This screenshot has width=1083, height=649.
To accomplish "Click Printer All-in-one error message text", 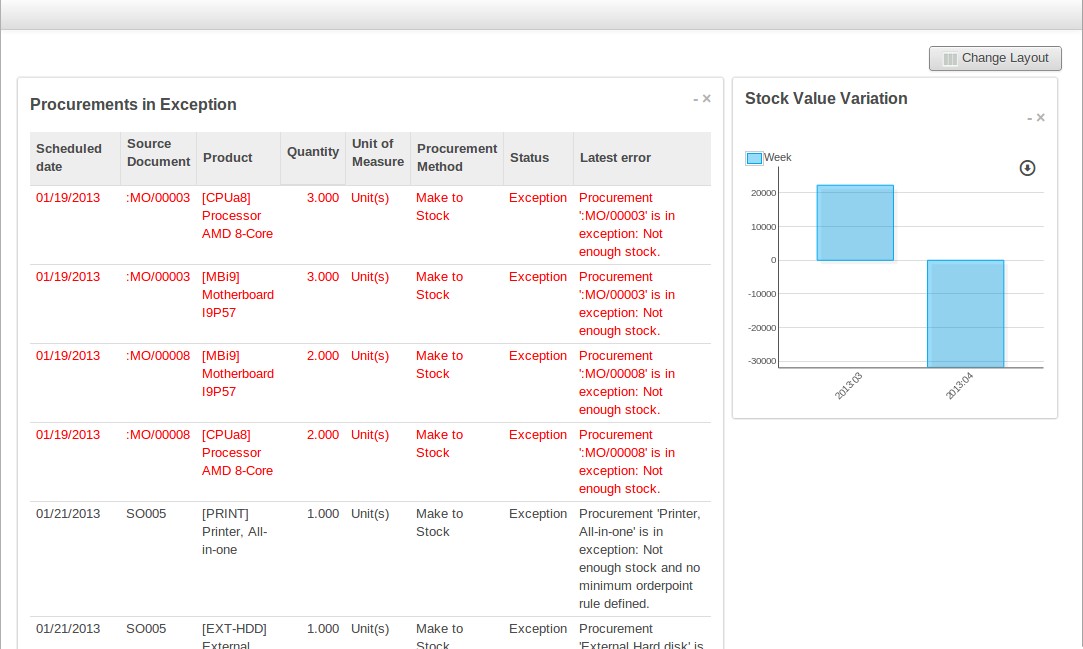I will pos(640,559).
